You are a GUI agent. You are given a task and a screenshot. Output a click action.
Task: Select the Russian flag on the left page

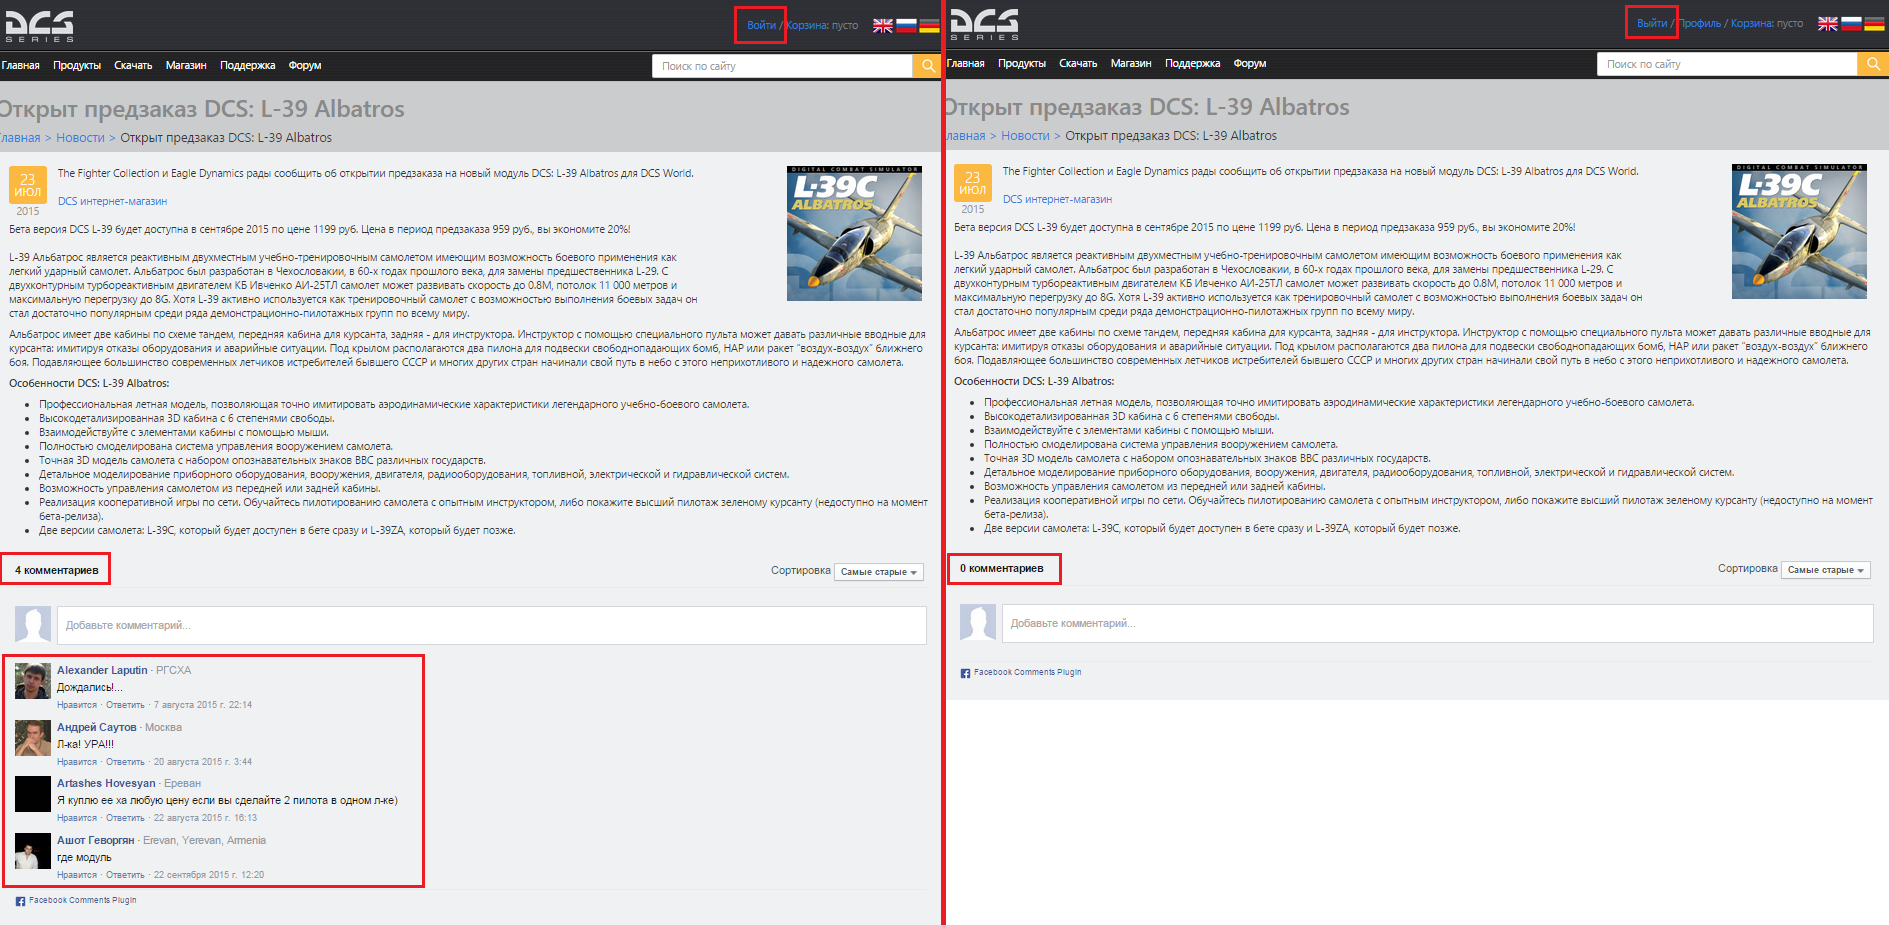point(906,25)
